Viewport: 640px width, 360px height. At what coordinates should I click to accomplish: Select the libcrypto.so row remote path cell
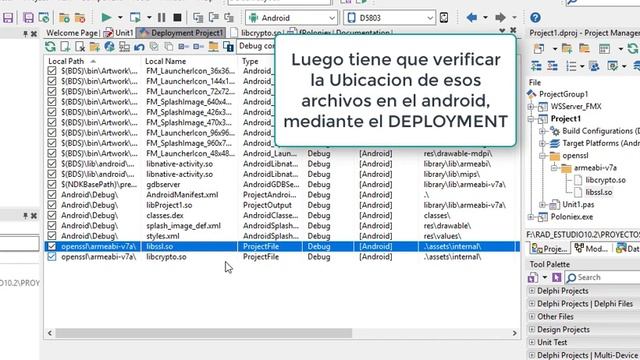click(x=452, y=257)
